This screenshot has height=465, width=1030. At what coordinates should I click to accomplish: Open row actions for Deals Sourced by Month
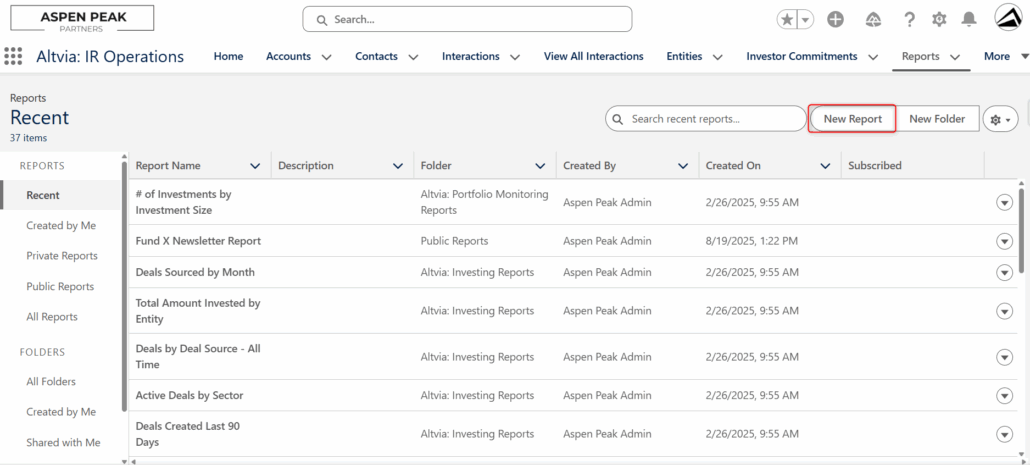coord(1004,272)
